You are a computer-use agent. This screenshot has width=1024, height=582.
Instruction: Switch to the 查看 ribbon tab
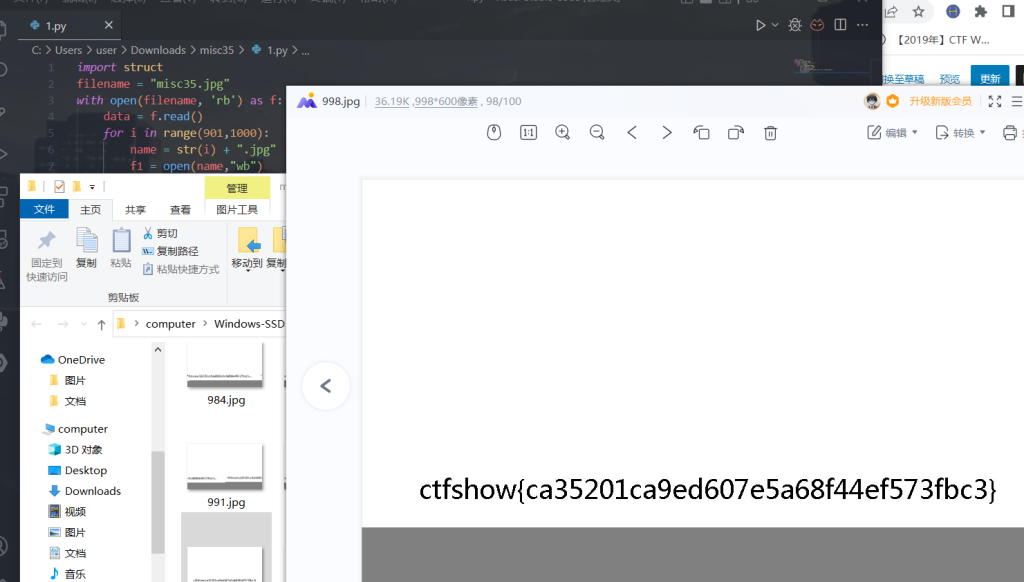[180, 209]
